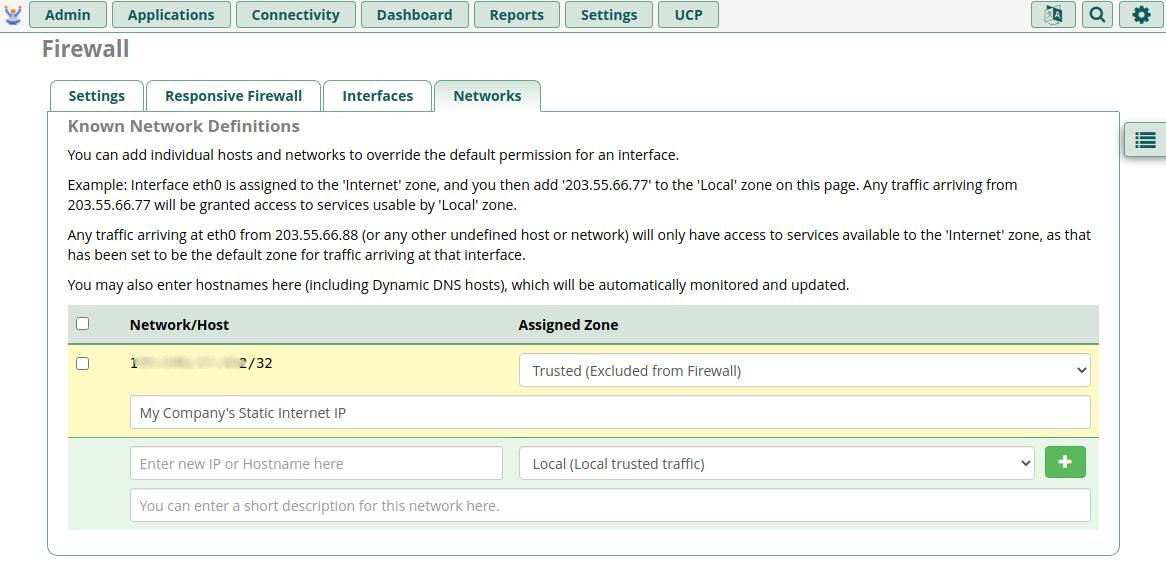Open the Trusted zone dropdown
The width and height of the screenshot is (1166, 567).
point(804,371)
